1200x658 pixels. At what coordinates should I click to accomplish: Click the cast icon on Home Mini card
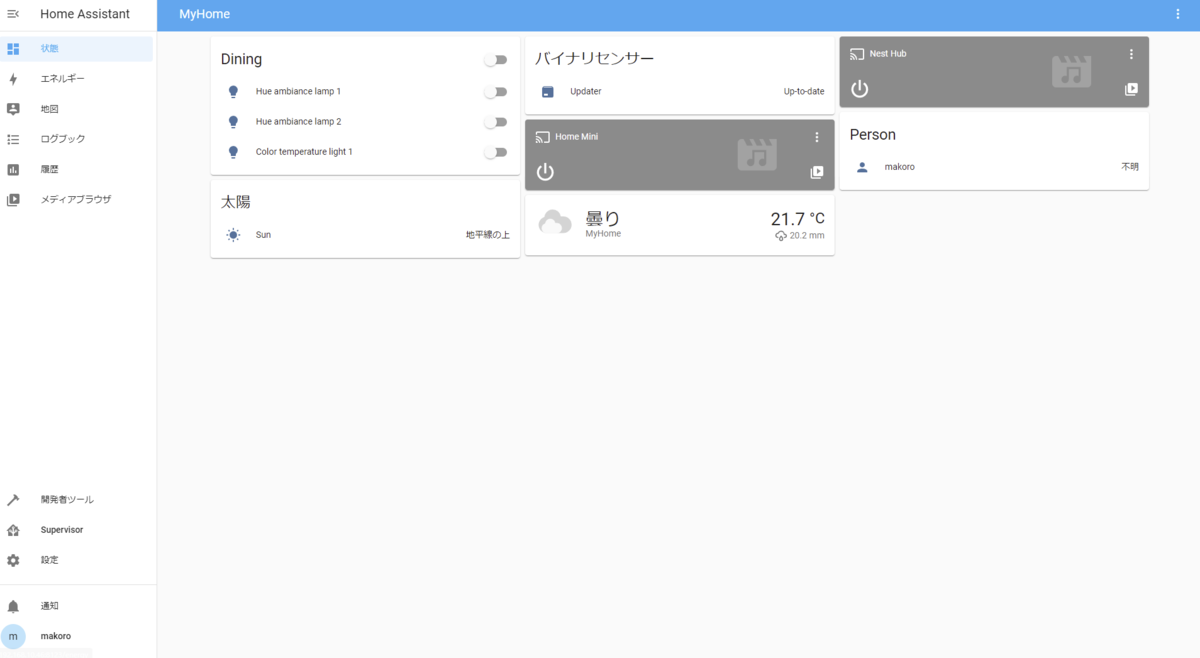click(x=543, y=137)
